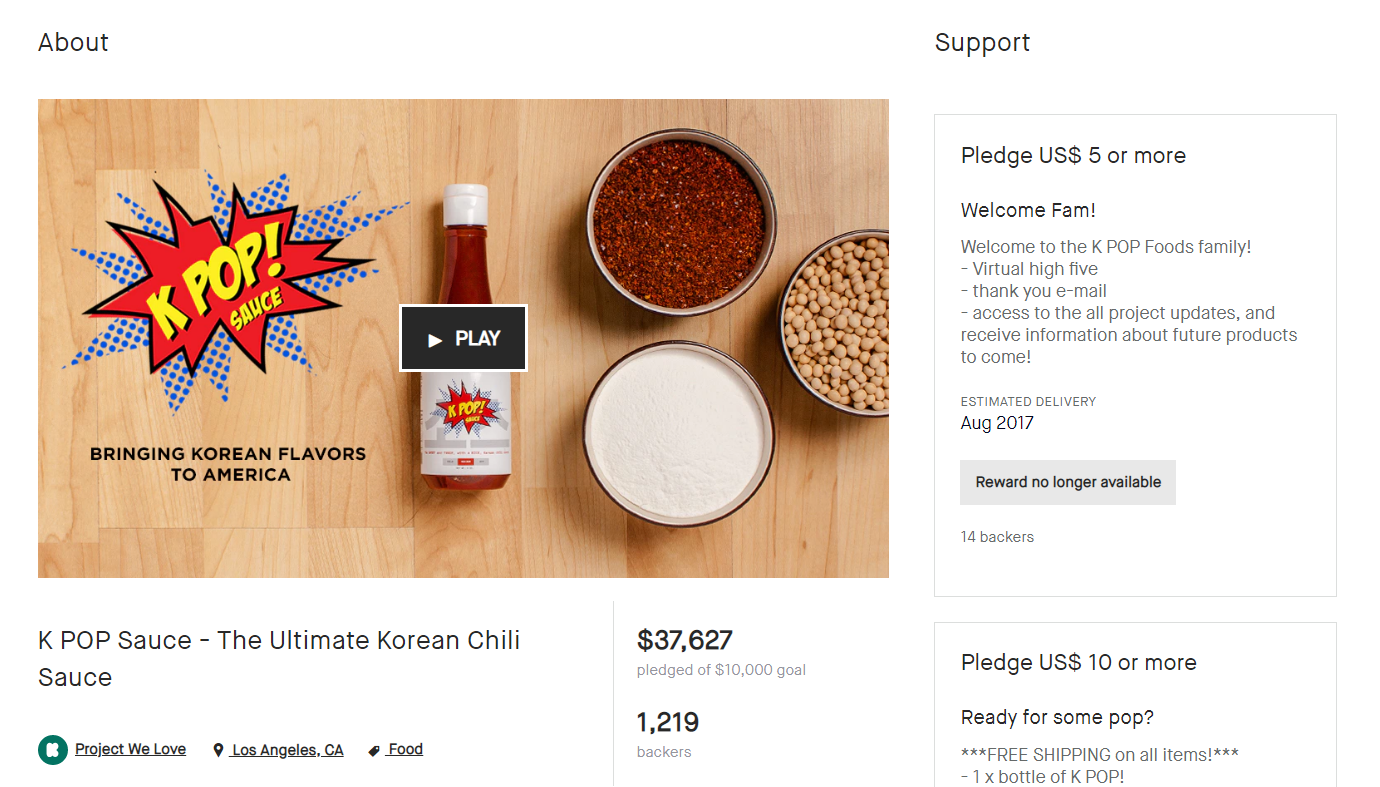Image resolution: width=1380 pixels, height=787 pixels.
Task: Open the Food category link
Action: (405, 749)
